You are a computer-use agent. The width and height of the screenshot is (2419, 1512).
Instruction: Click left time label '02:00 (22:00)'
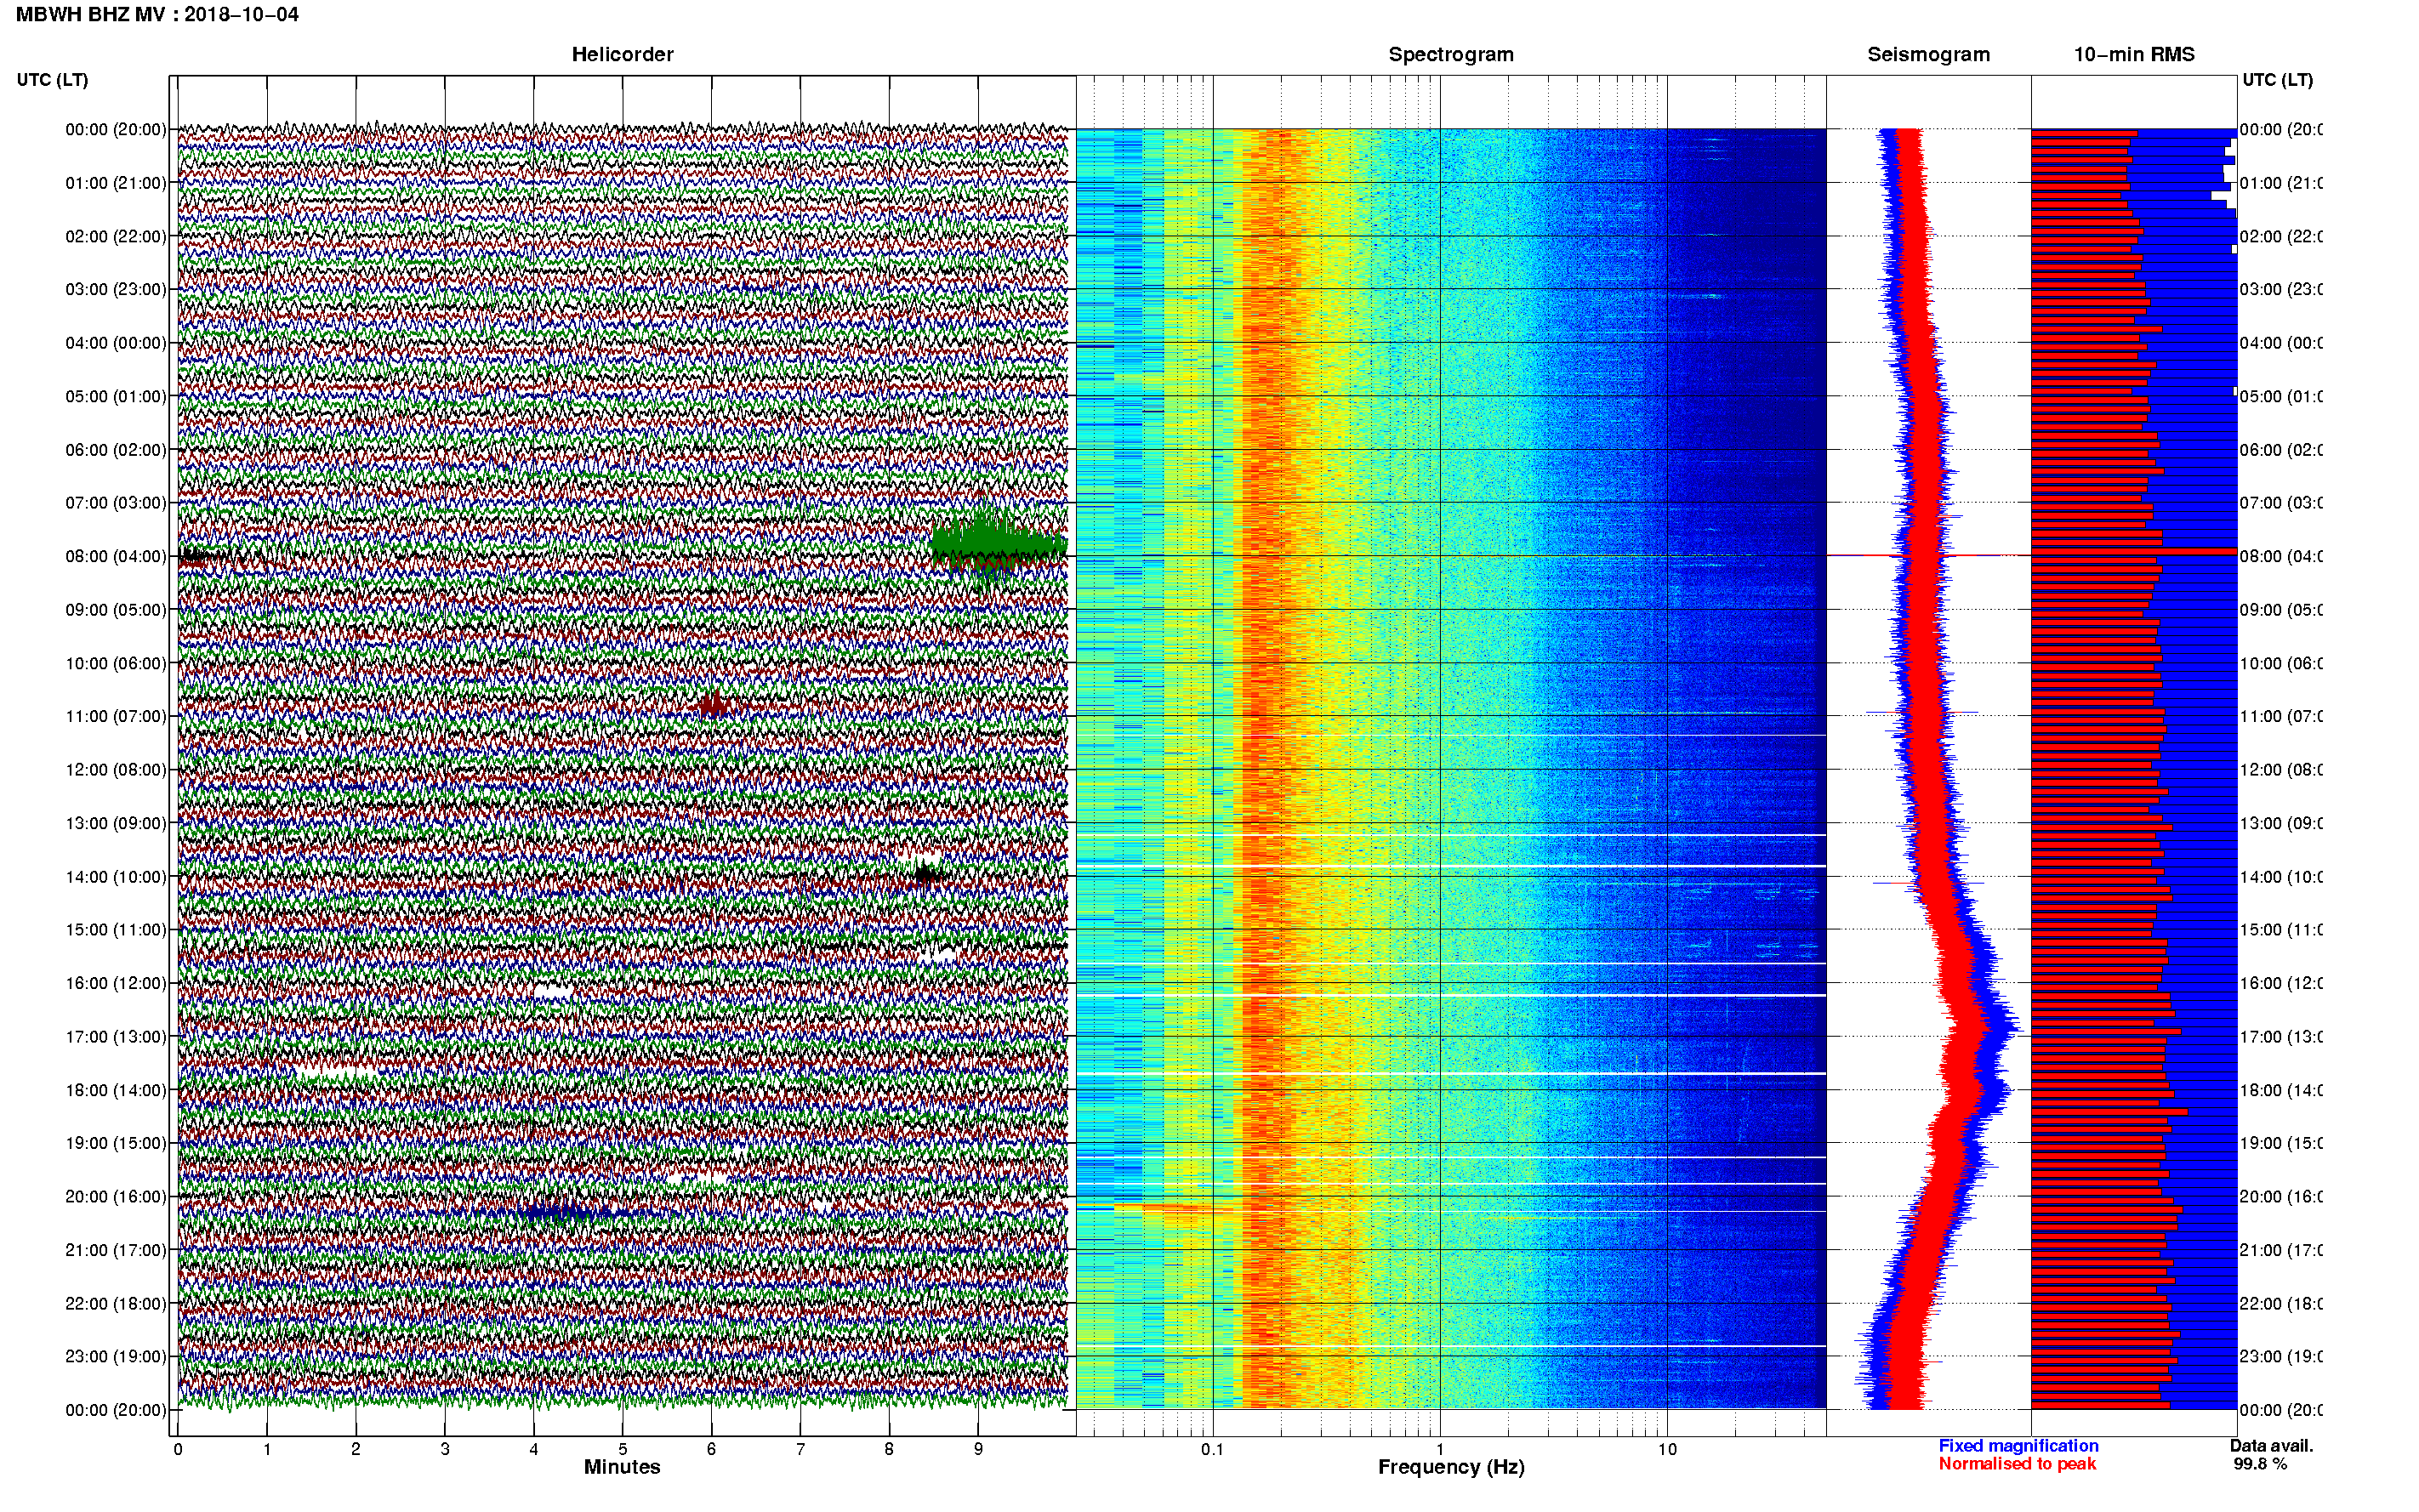pos(116,236)
